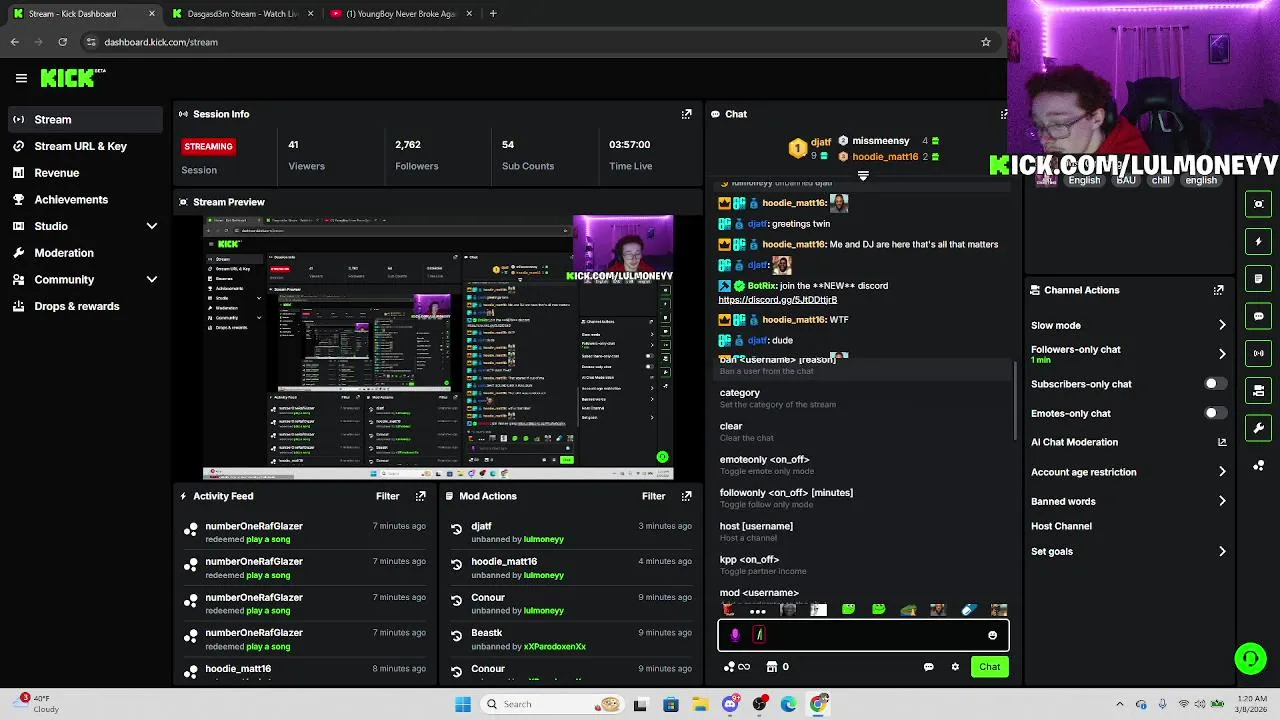Click the purple microphone icon in chat input

coord(735,634)
